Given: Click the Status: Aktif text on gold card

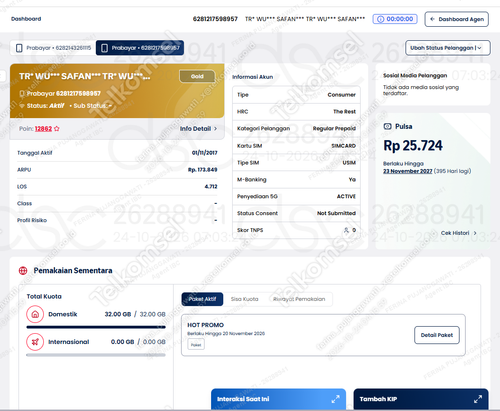Looking at the screenshot, I should click(45, 106).
